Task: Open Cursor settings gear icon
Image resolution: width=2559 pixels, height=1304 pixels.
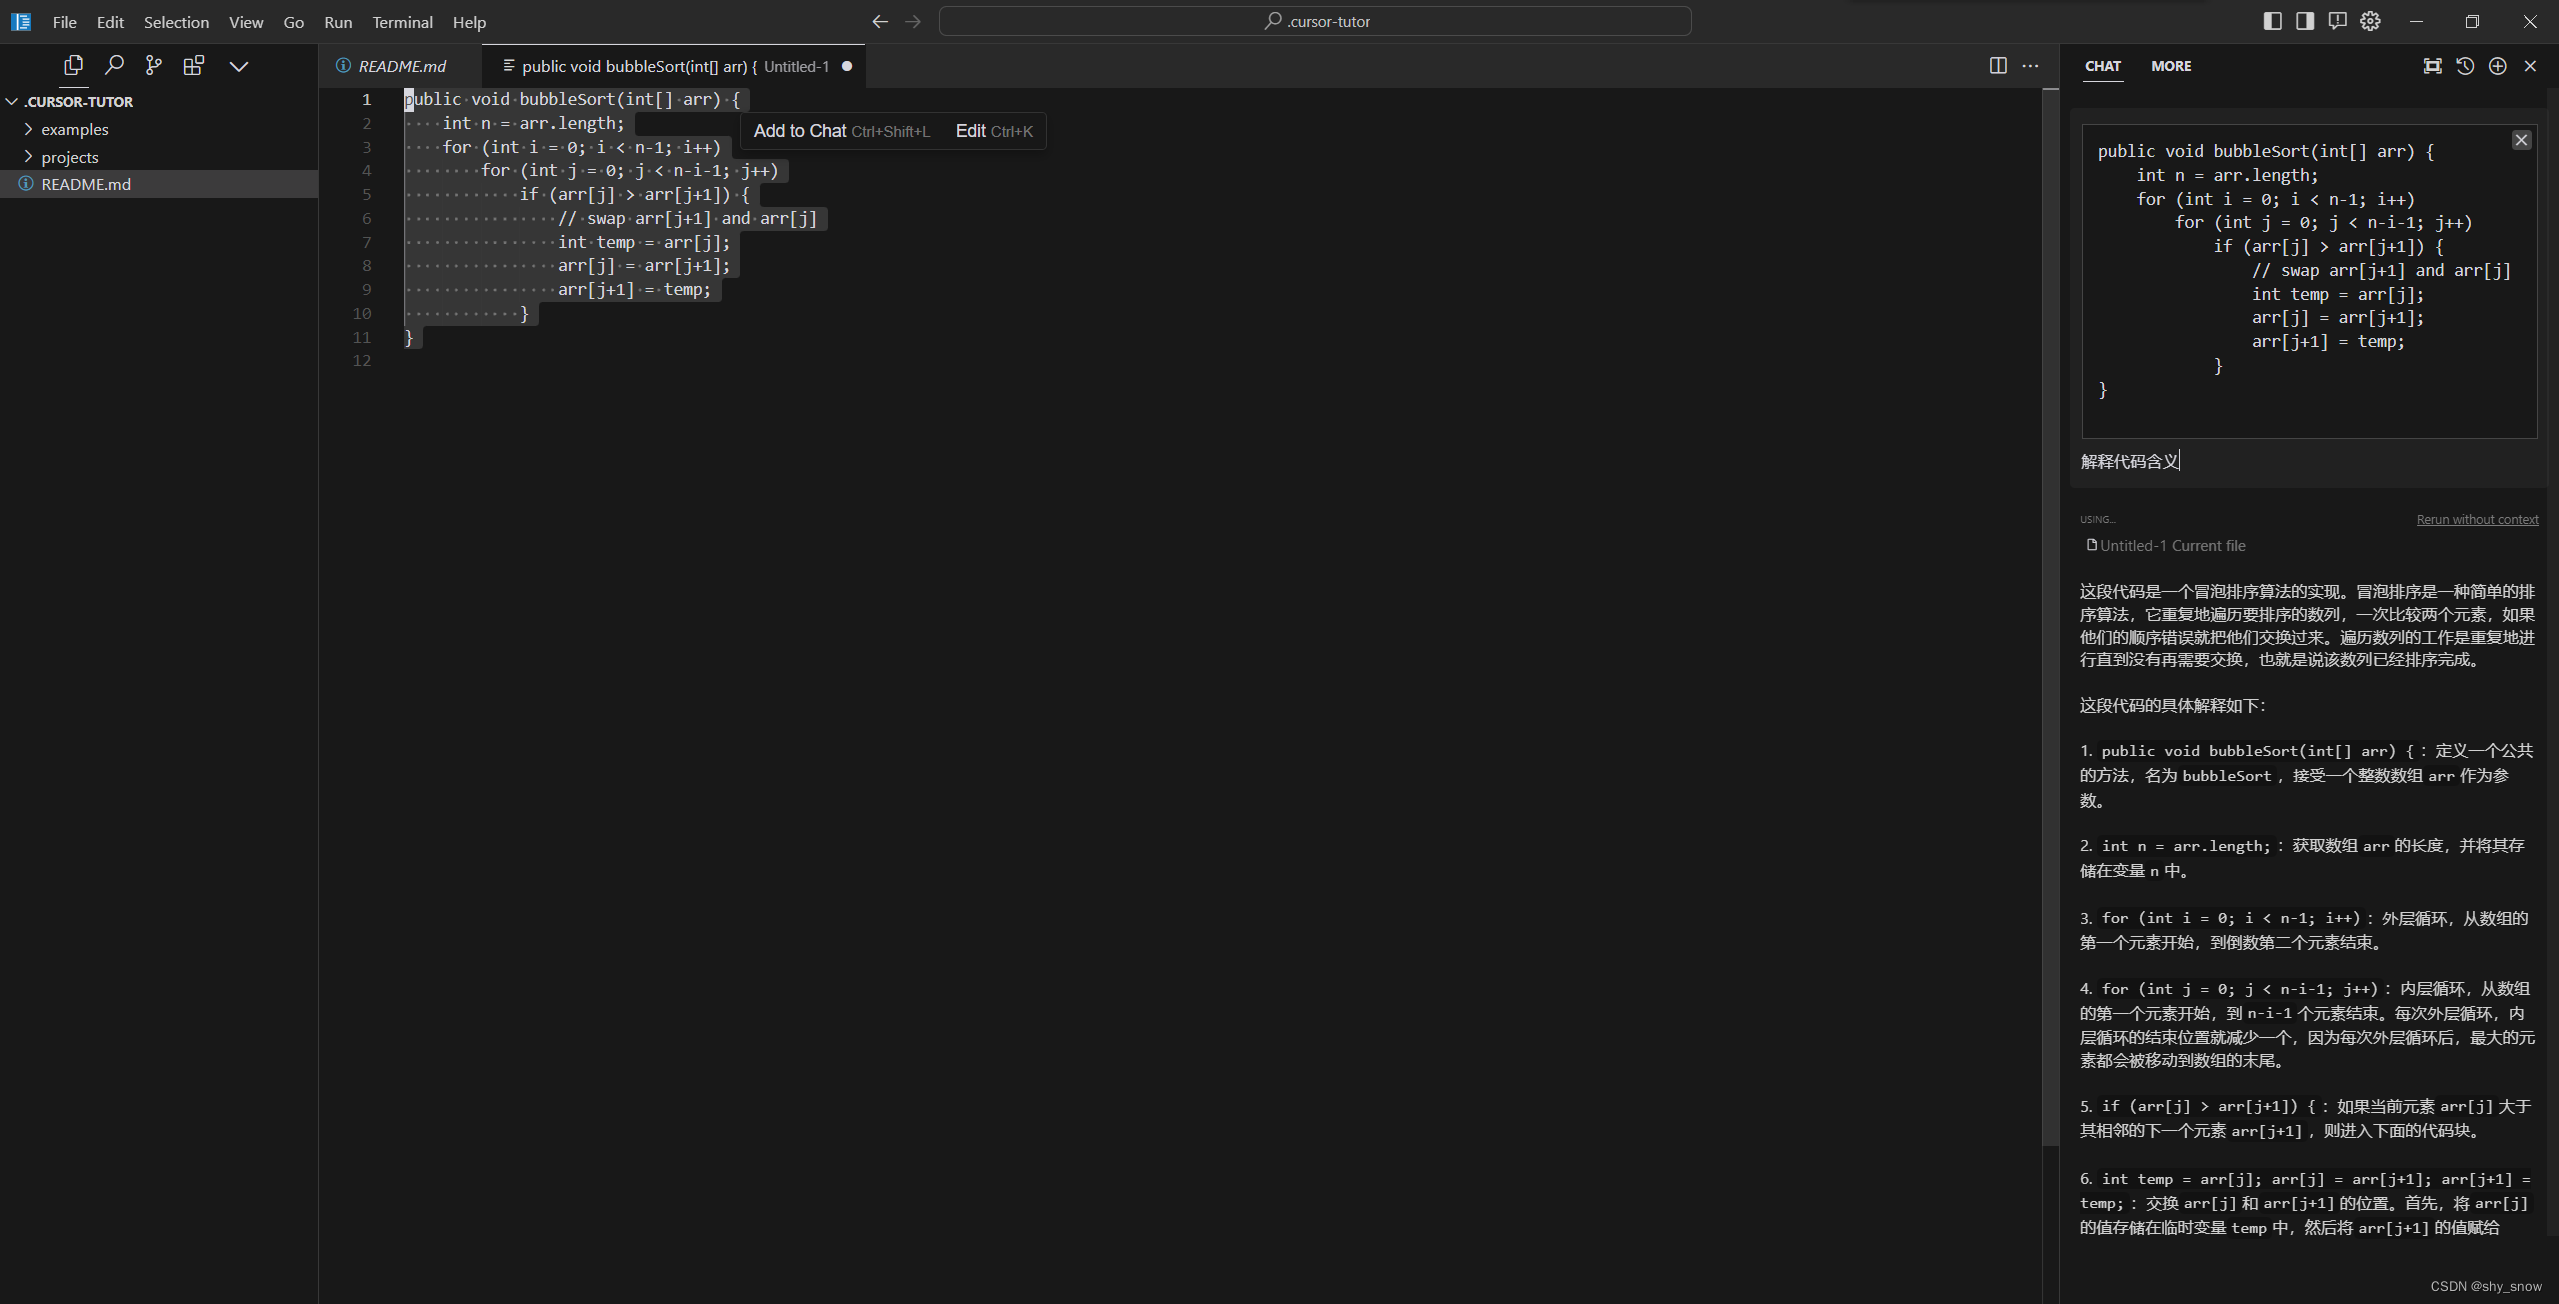Action: pos(2370,21)
